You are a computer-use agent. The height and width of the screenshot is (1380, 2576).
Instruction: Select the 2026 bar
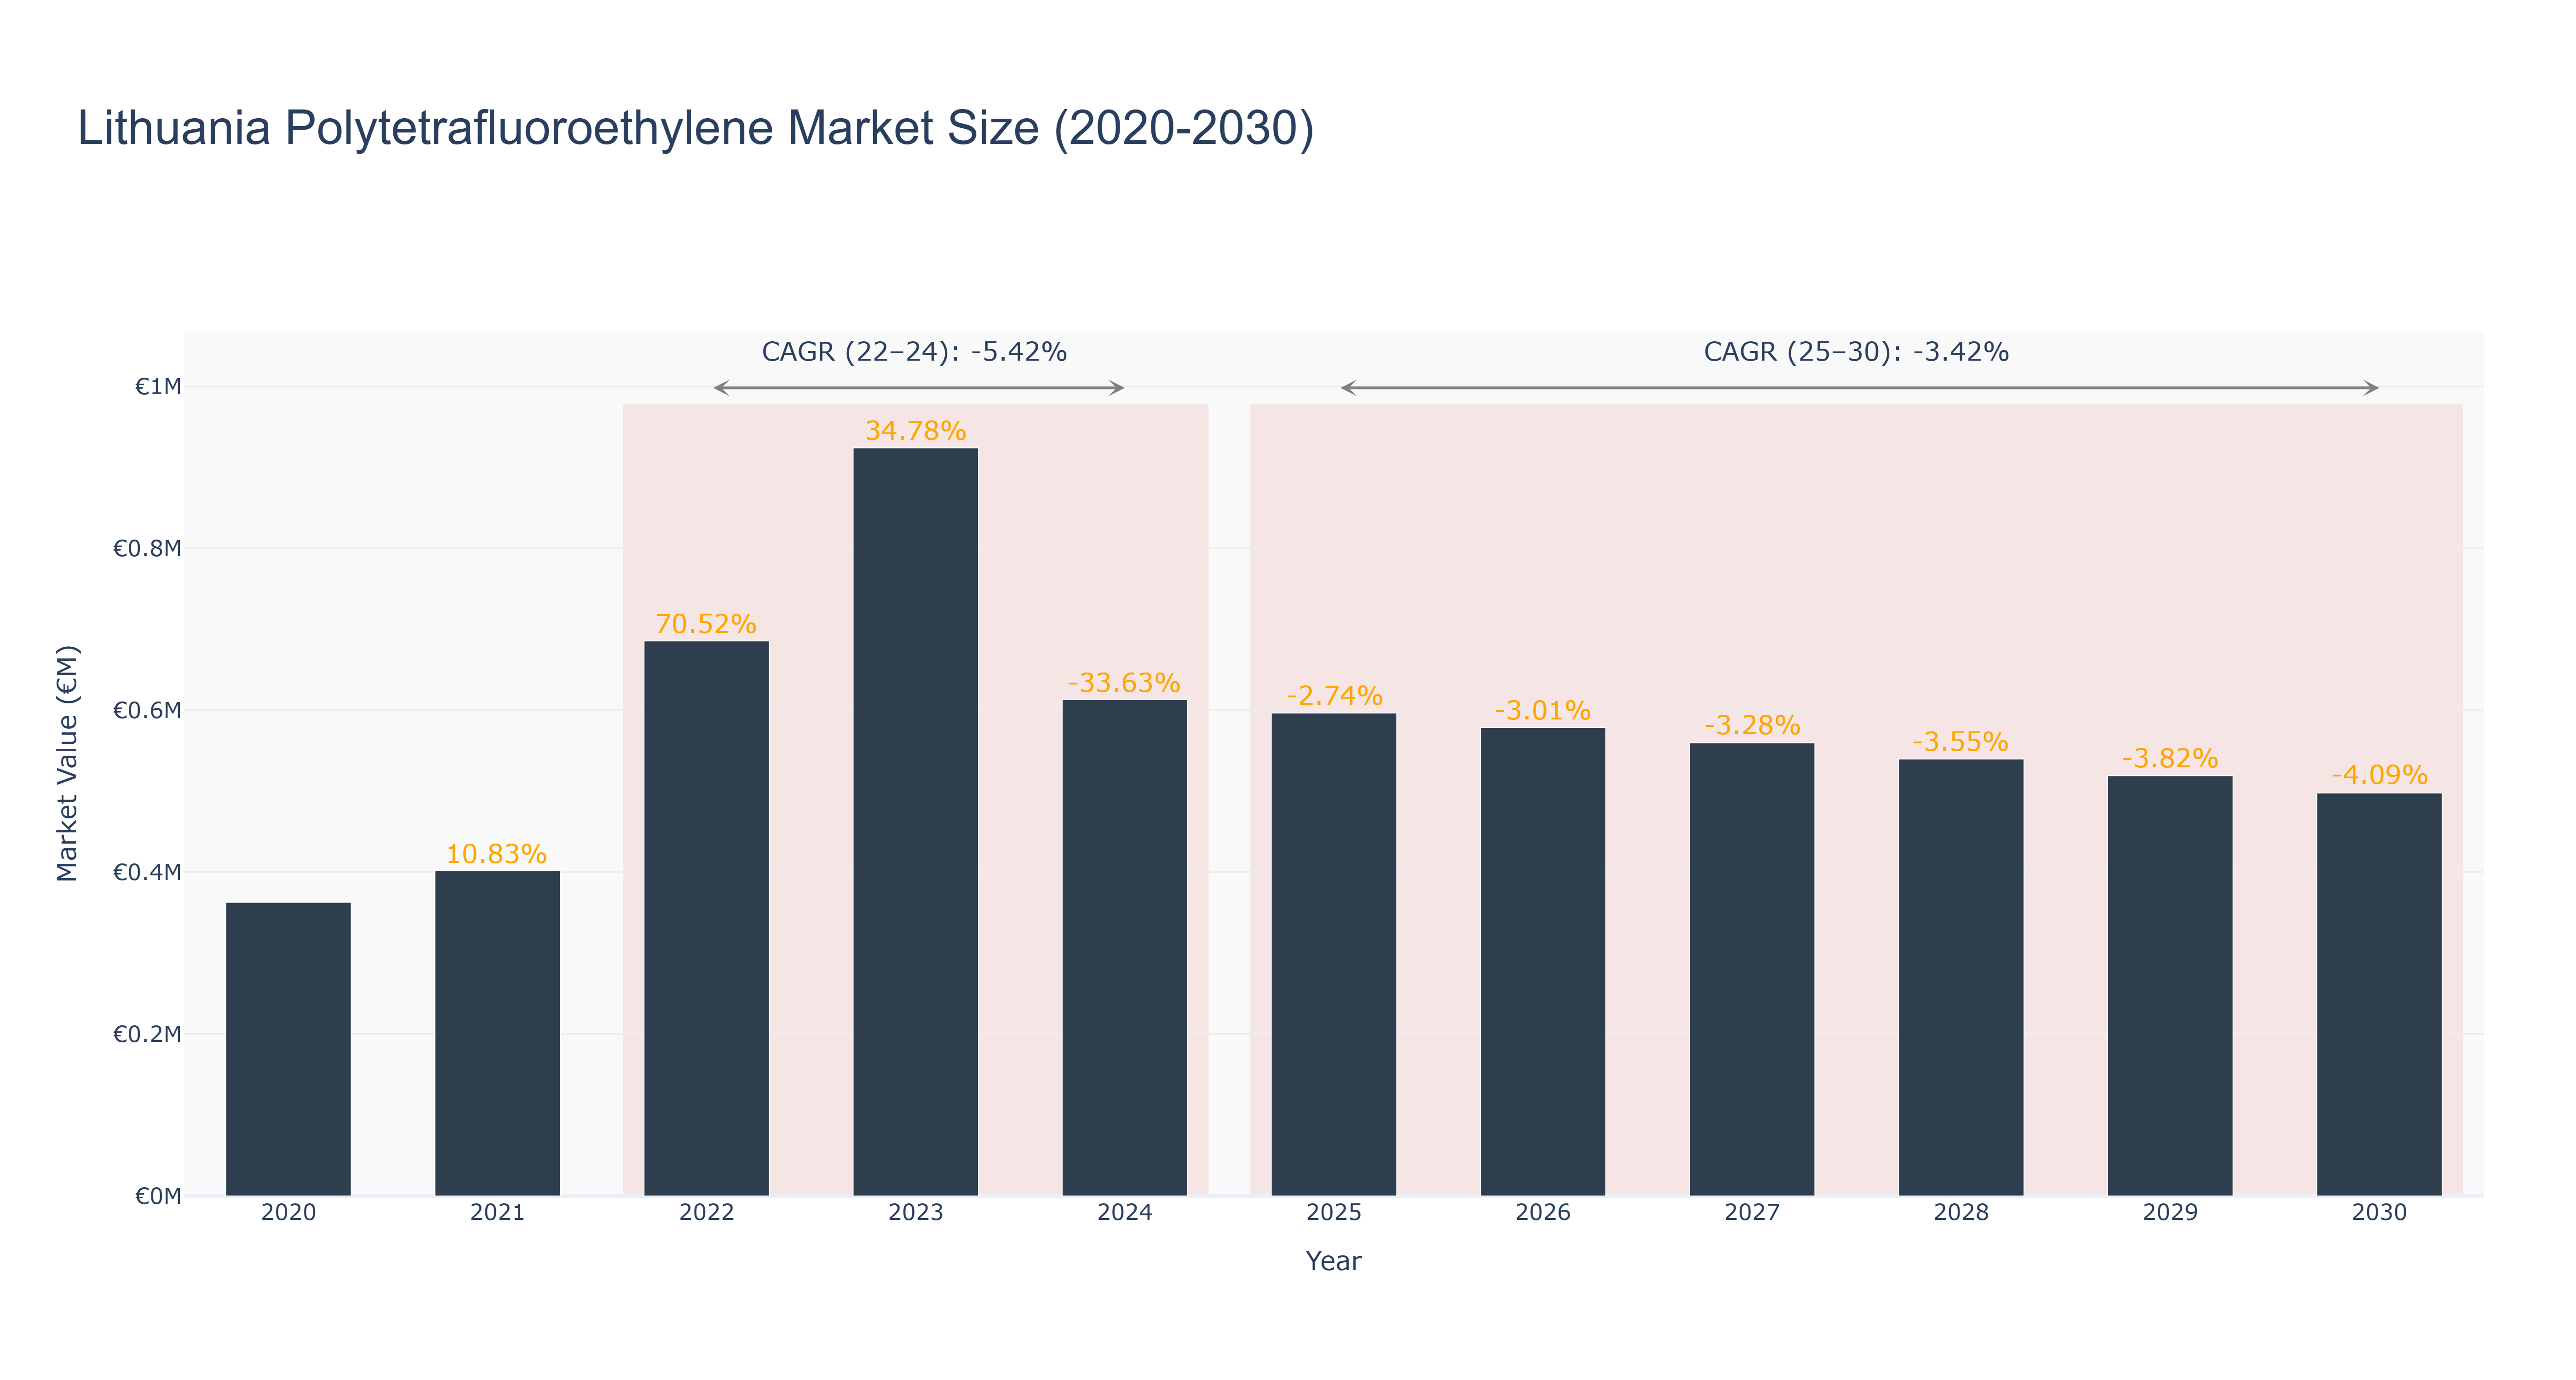tap(1542, 962)
